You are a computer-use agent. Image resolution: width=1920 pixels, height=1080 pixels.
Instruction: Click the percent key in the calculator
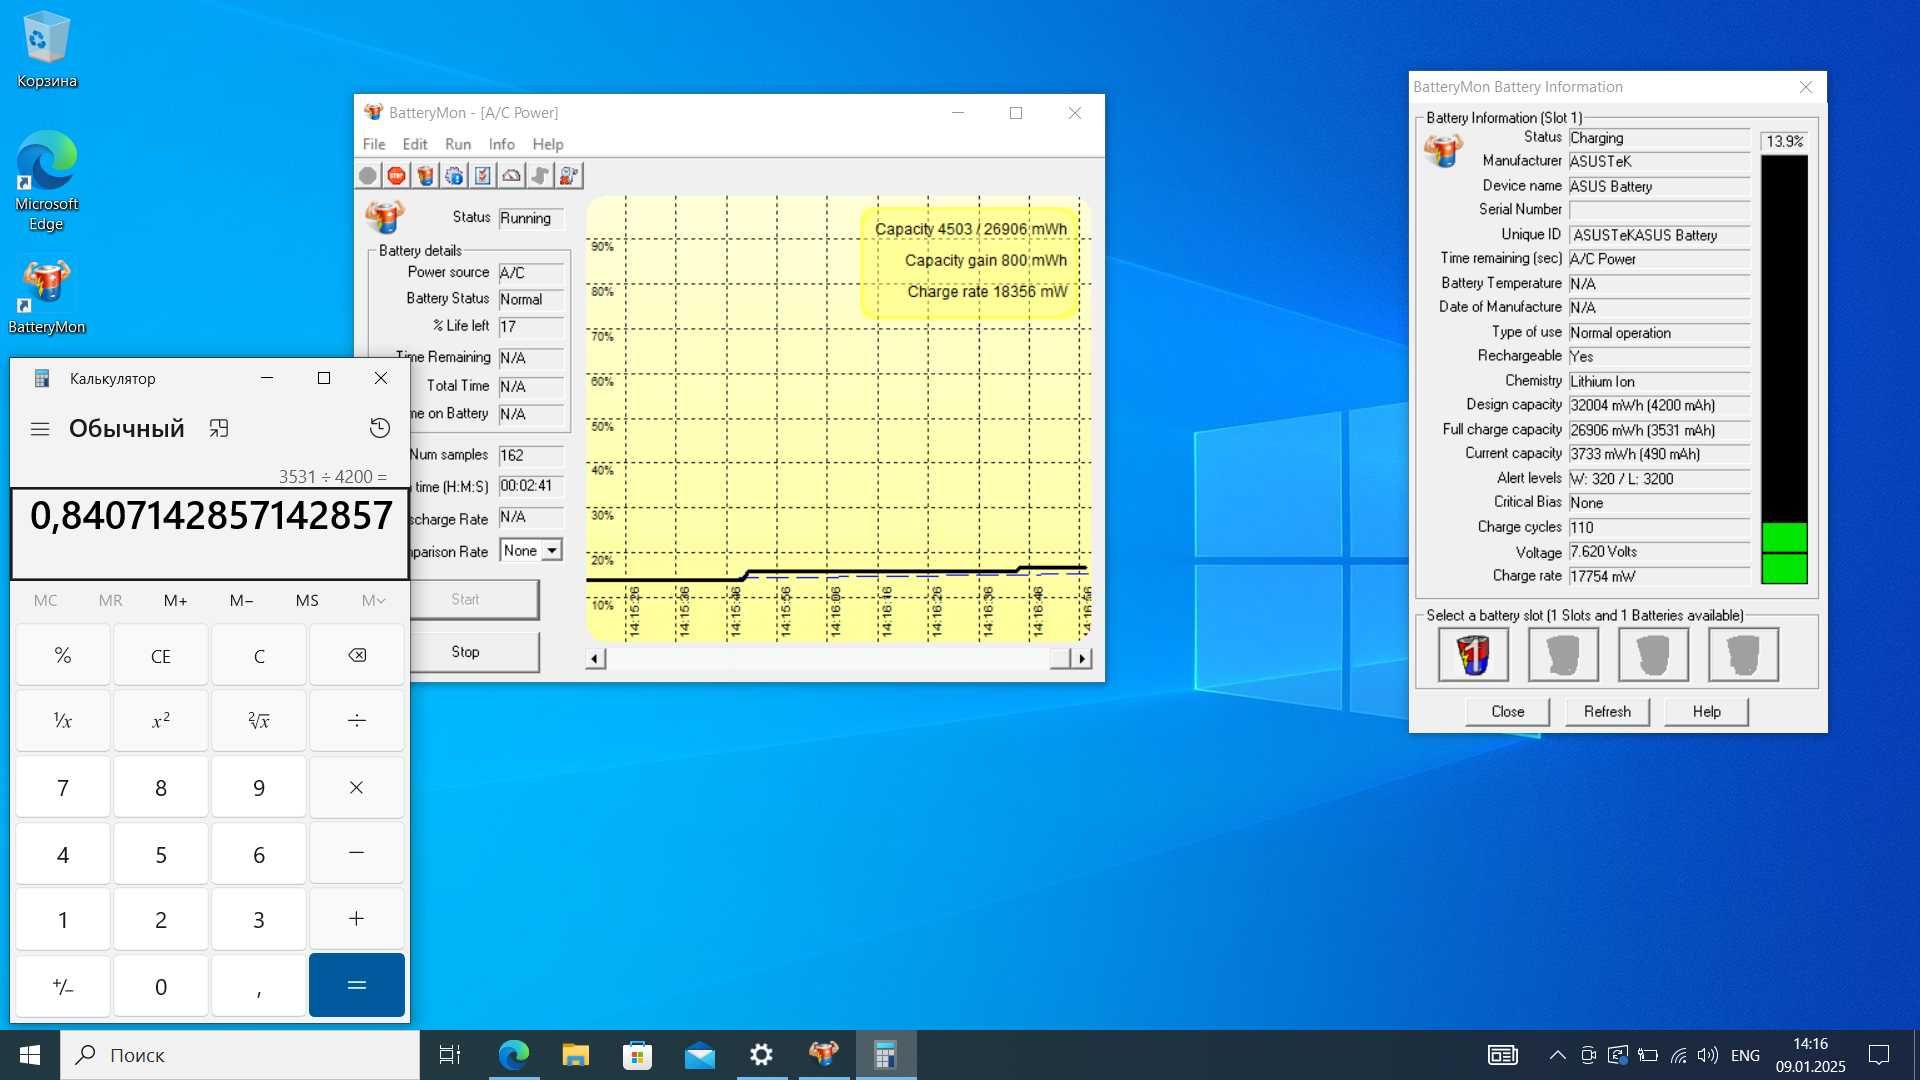click(x=63, y=656)
